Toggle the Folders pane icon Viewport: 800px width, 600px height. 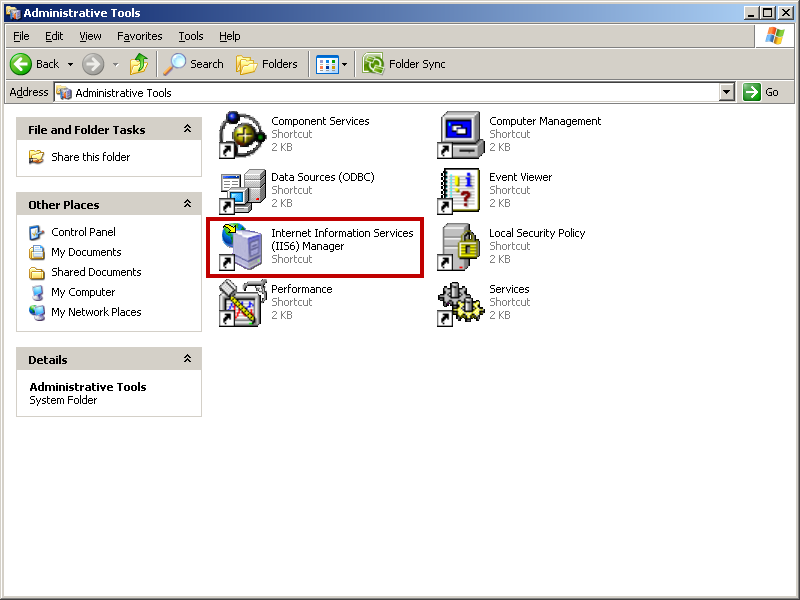pos(246,65)
